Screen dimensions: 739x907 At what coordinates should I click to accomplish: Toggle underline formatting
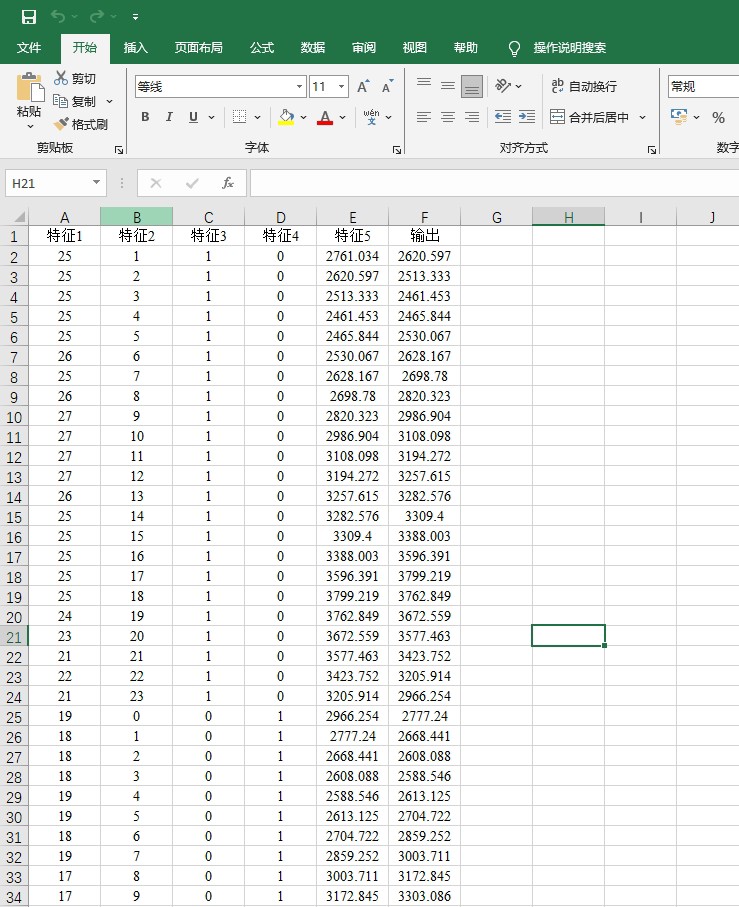point(193,117)
